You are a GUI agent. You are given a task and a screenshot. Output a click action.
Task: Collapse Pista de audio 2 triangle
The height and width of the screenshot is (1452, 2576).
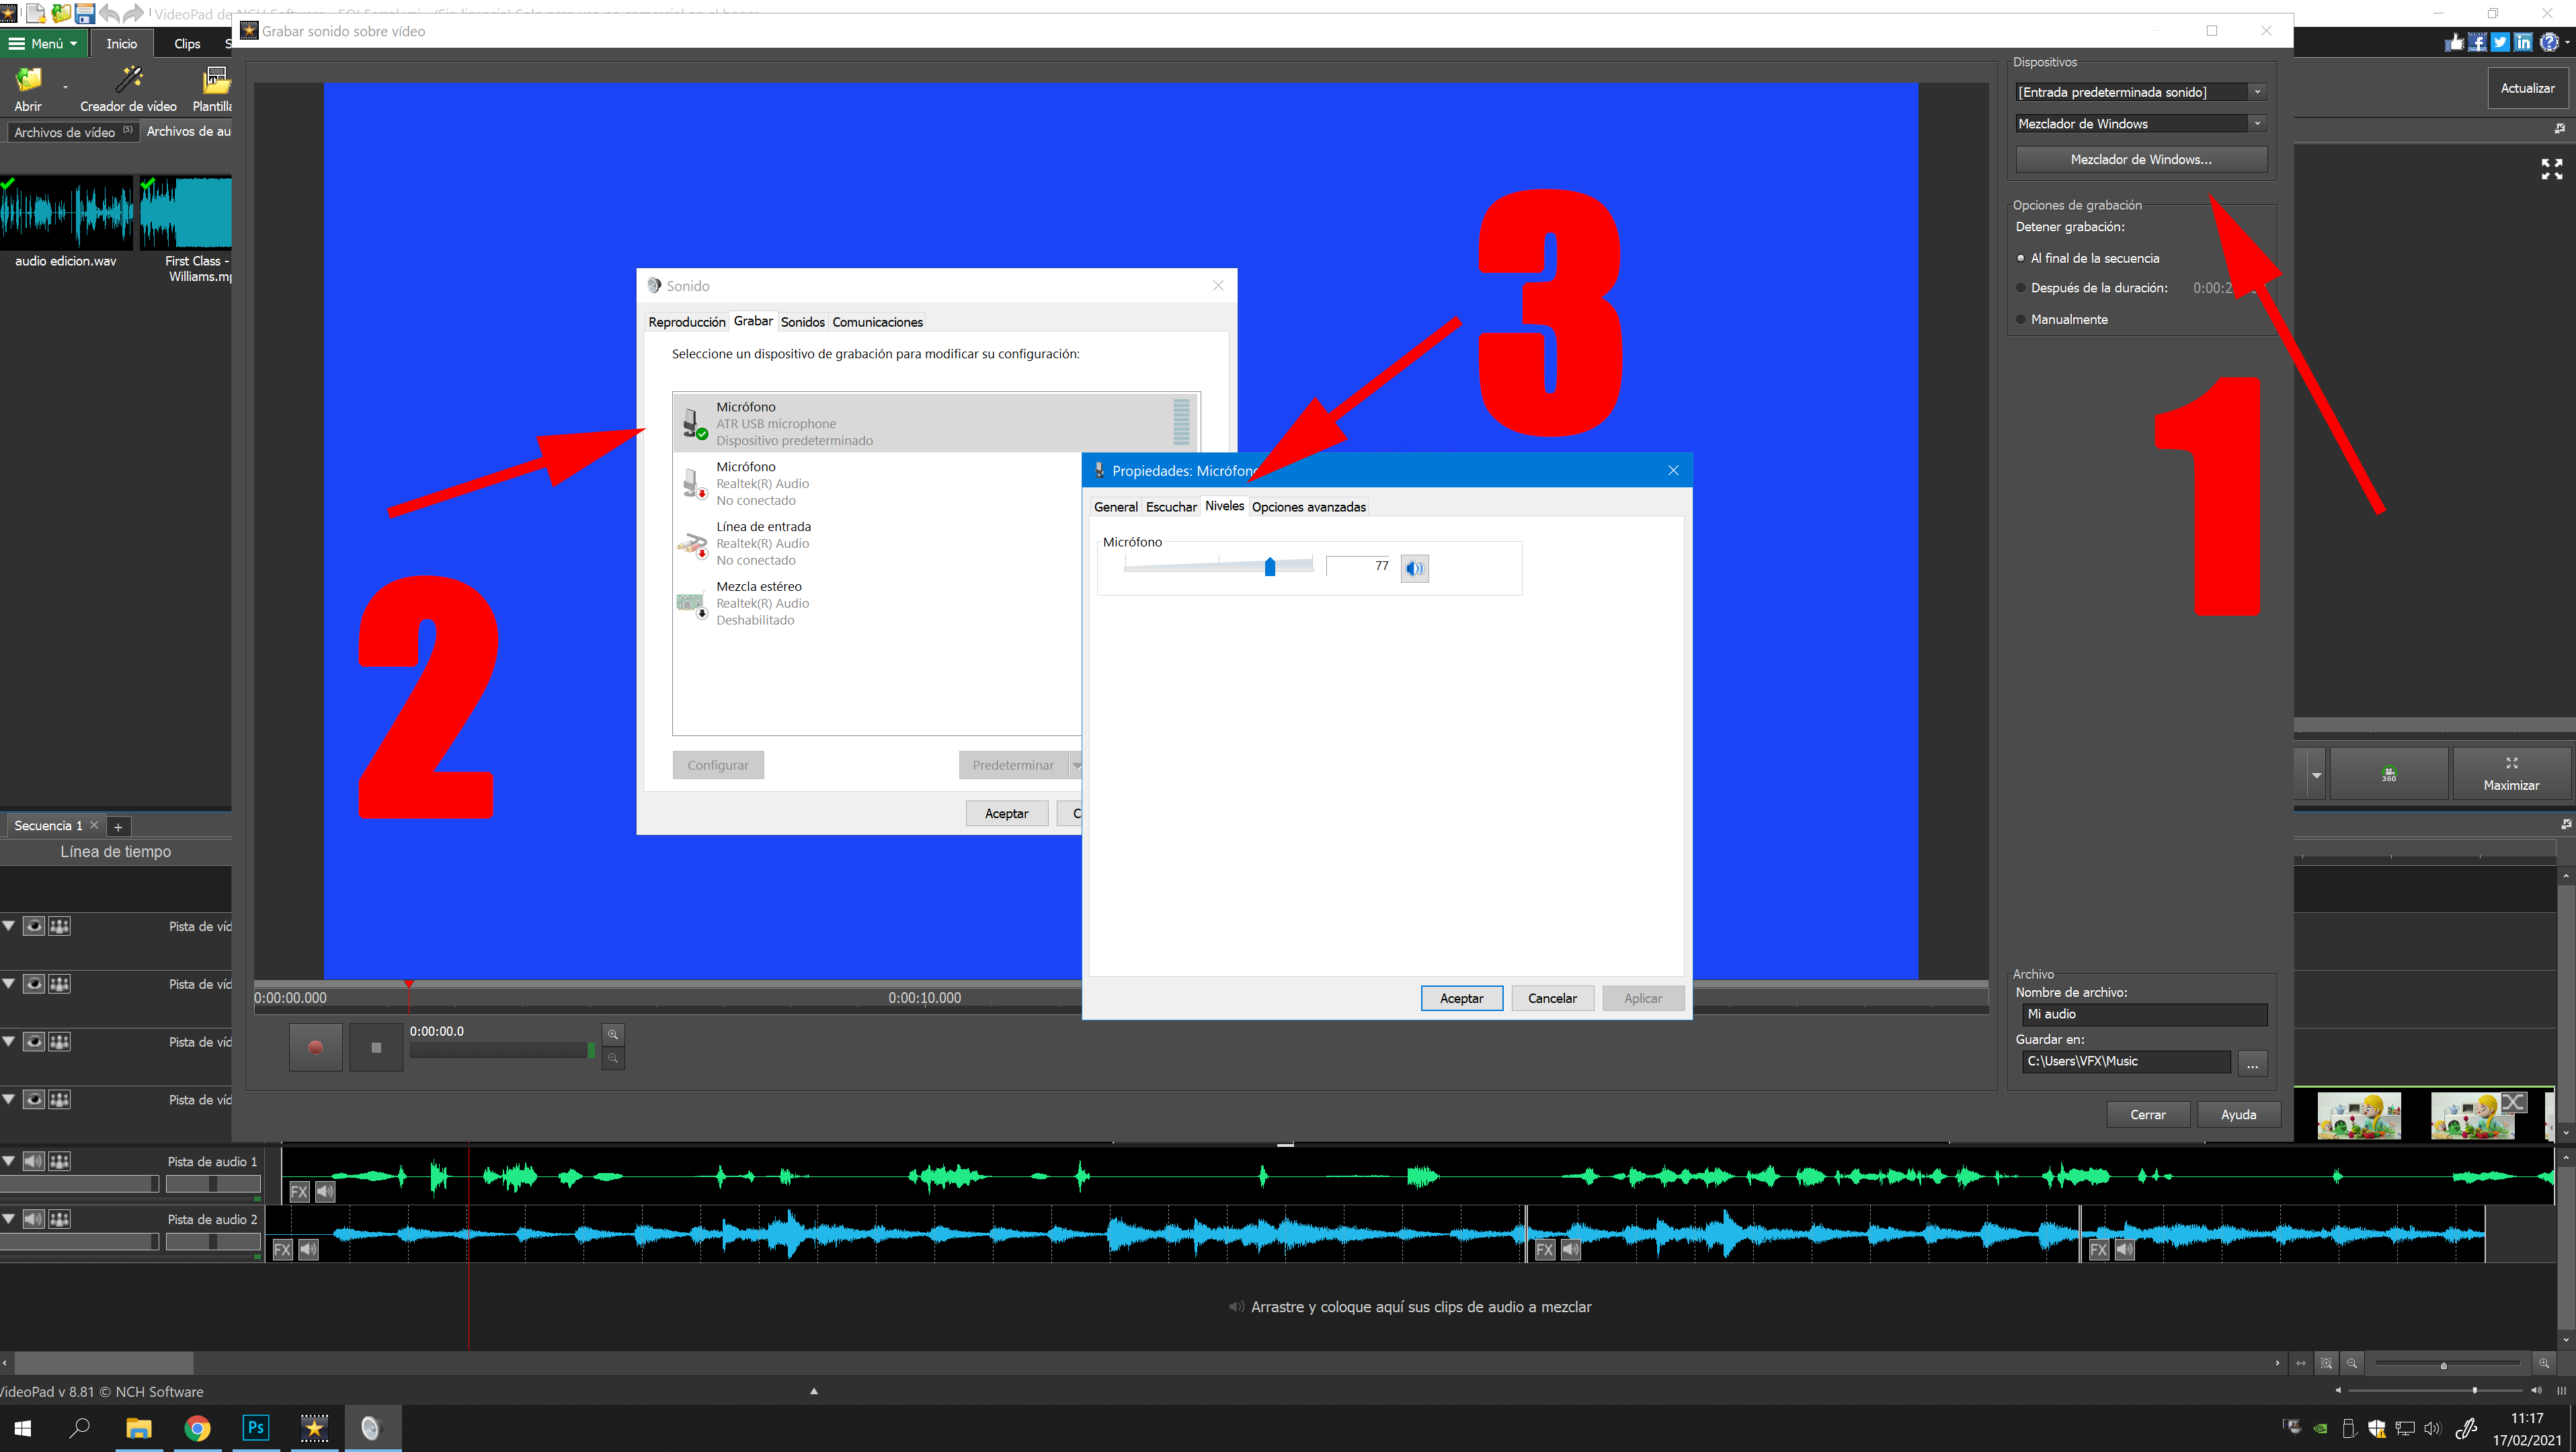[9, 1219]
